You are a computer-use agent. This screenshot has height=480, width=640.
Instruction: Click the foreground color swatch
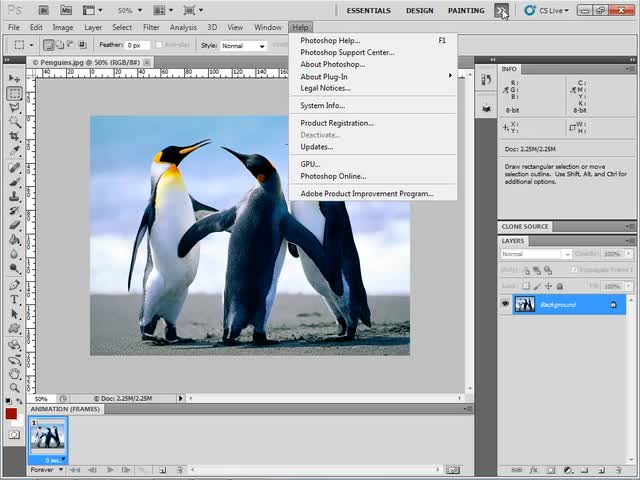pyautogui.click(x=11, y=413)
